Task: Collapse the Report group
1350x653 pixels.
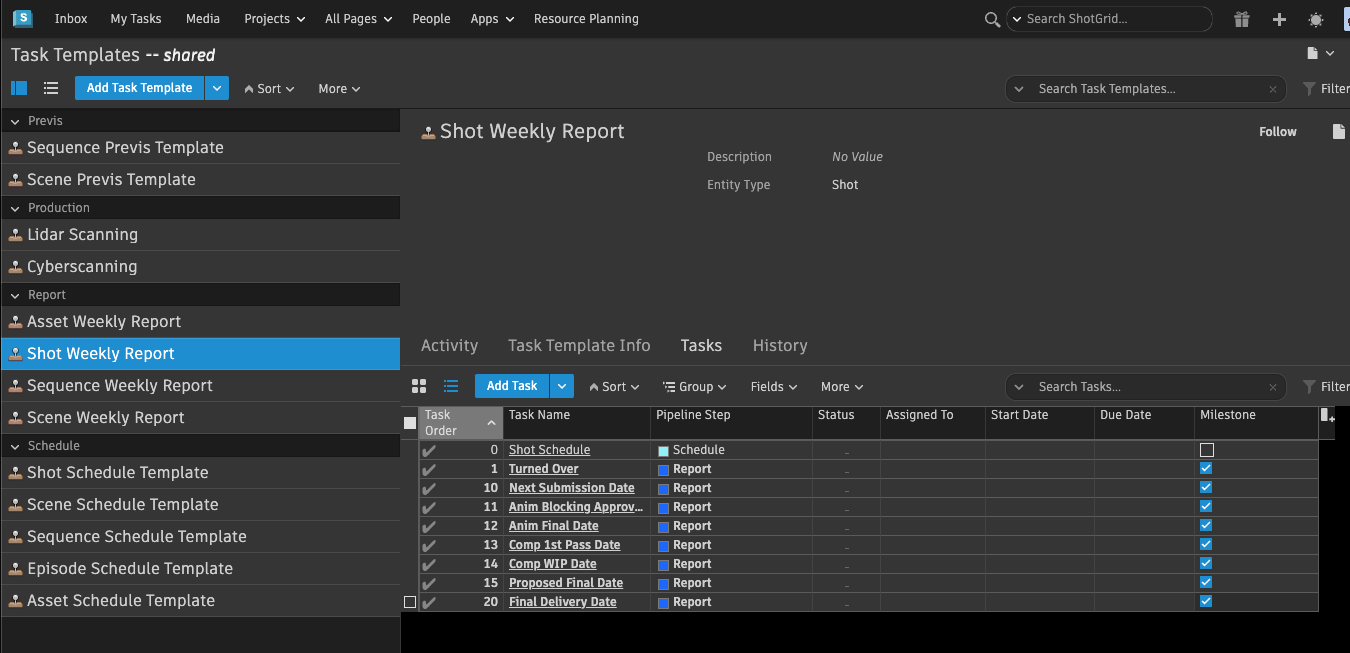Action: [x=15, y=296]
